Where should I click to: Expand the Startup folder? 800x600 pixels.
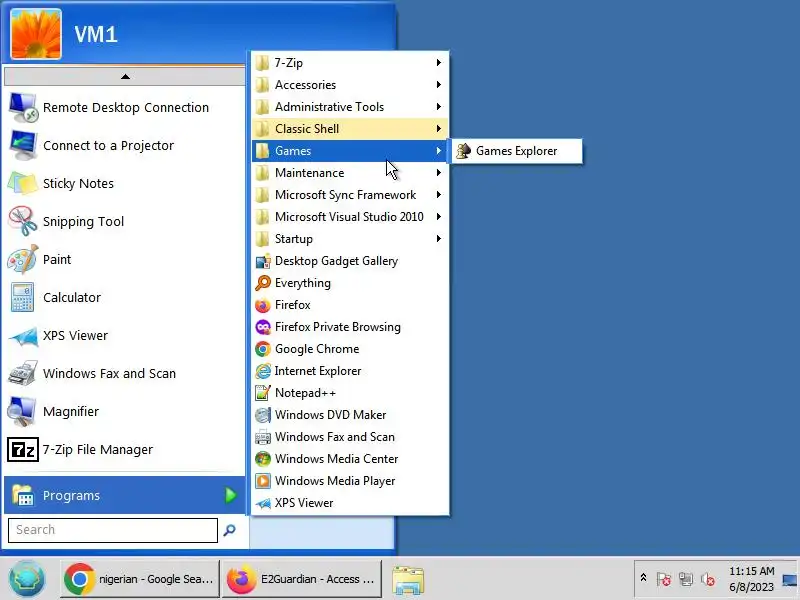pos(351,239)
